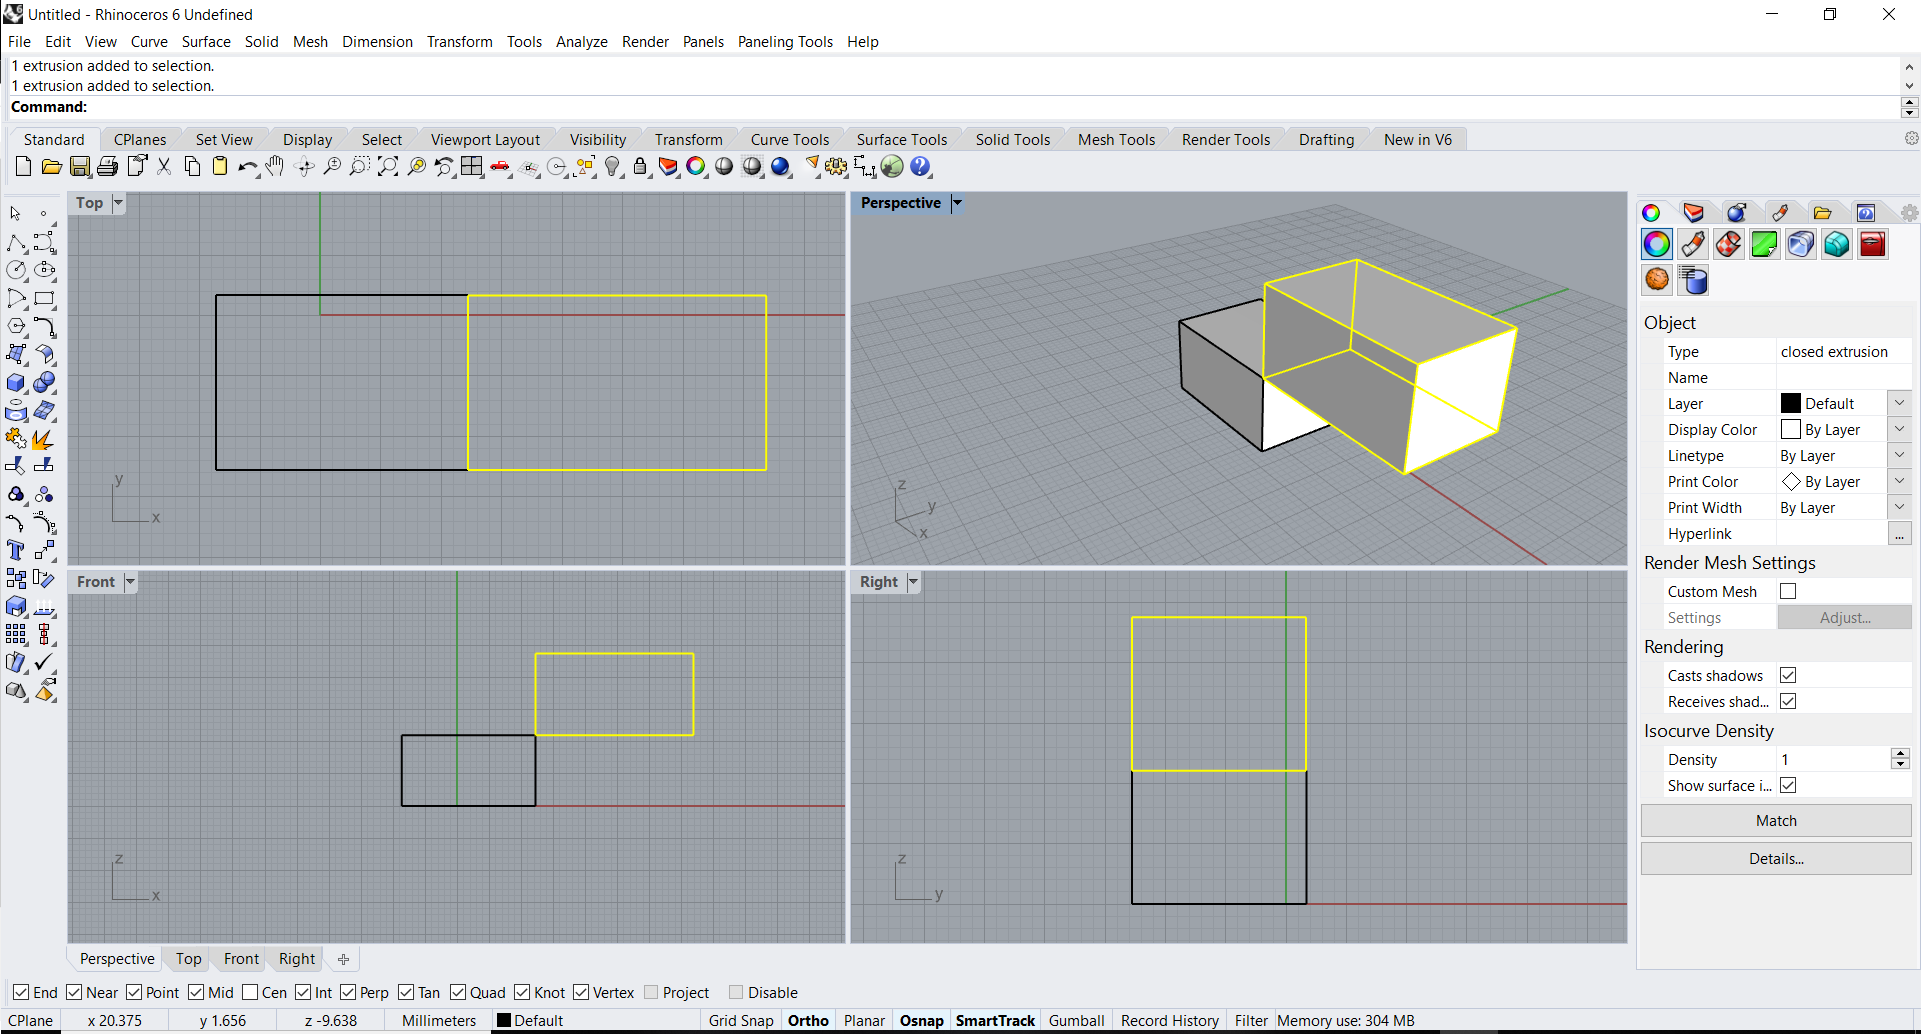
Task: Switch to the Solid Tools toolbar tab
Action: 1012,140
